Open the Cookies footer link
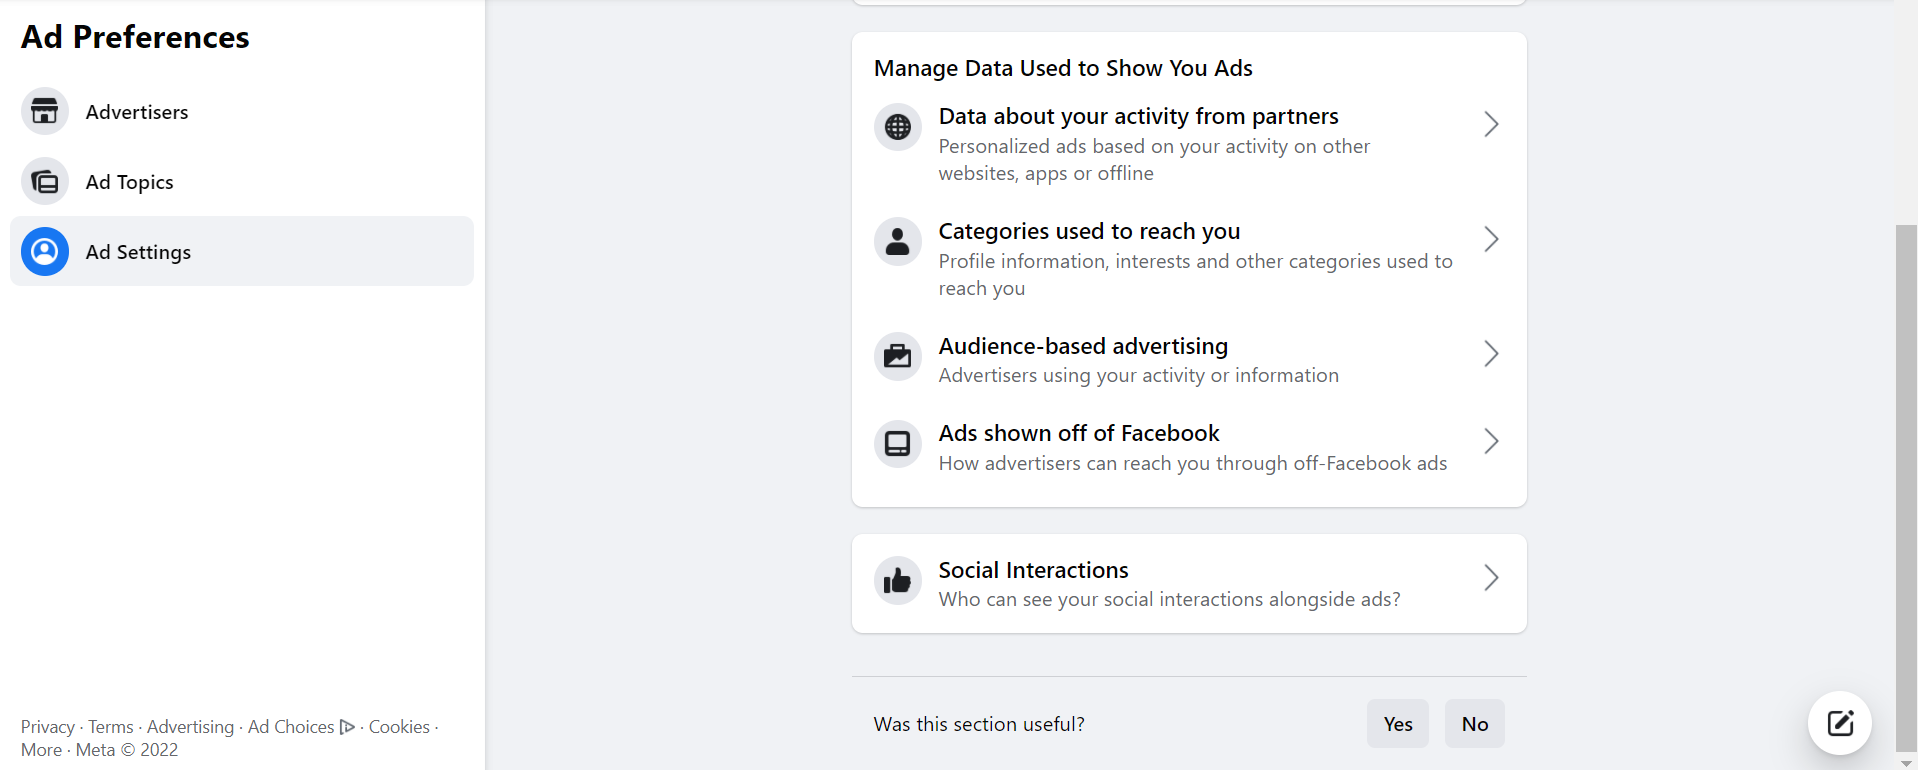 pyautogui.click(x=399, y=727)
